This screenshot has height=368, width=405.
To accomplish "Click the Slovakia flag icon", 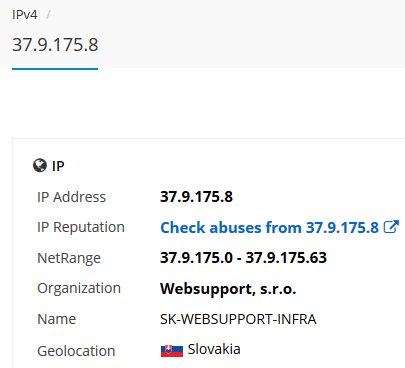I will coord(172,351).
